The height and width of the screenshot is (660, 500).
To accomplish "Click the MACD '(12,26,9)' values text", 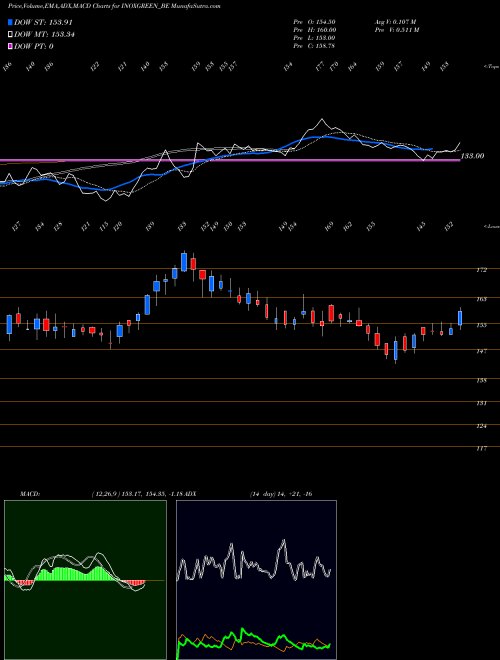I will (137, 494).
